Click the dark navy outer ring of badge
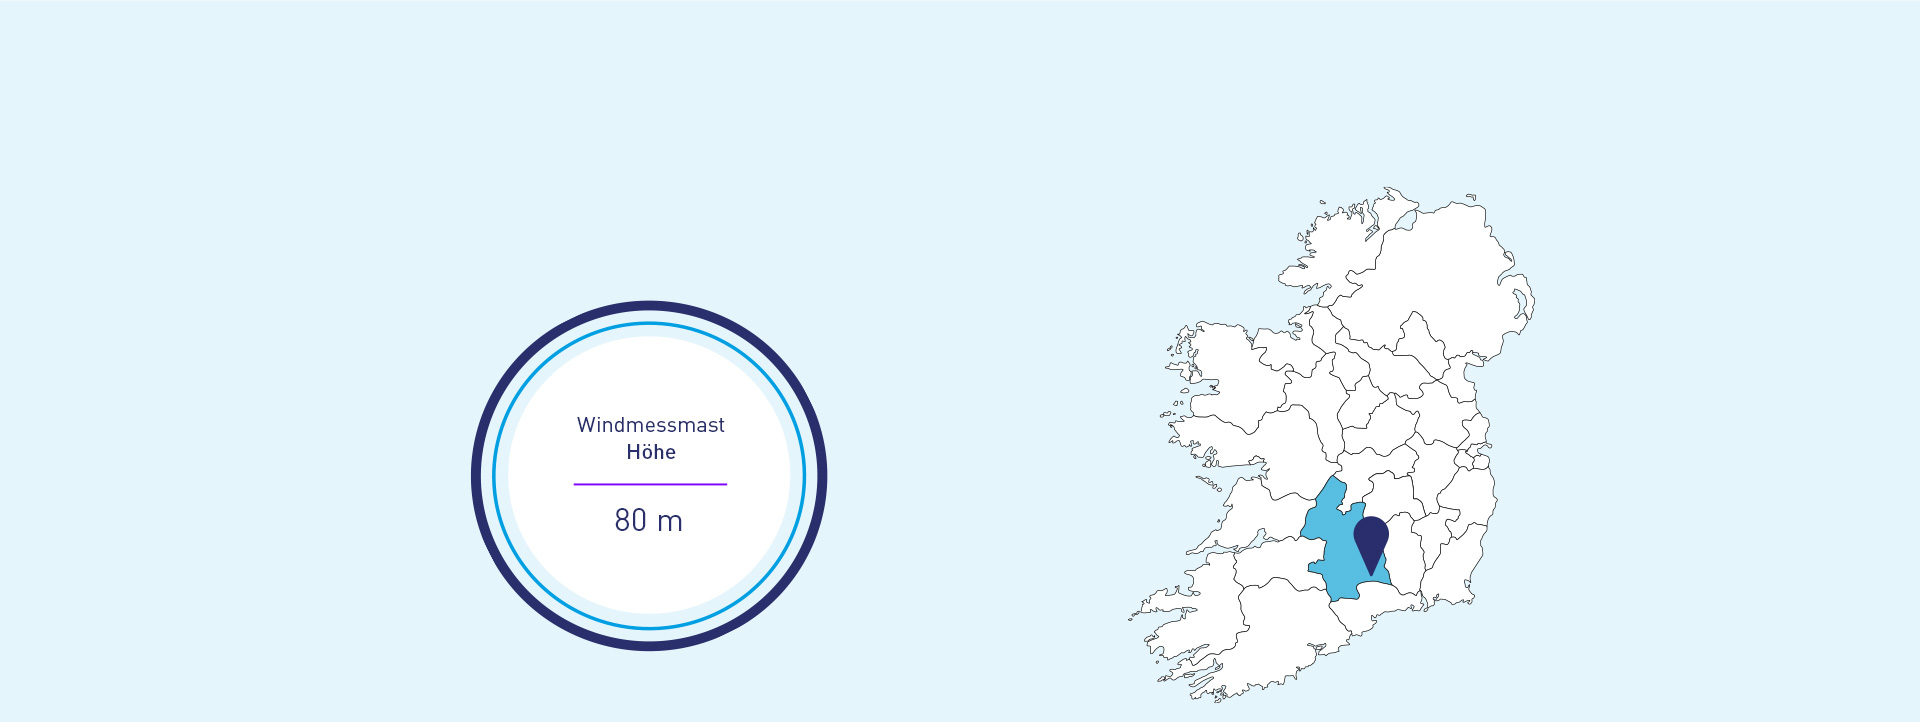 [477, 476]
